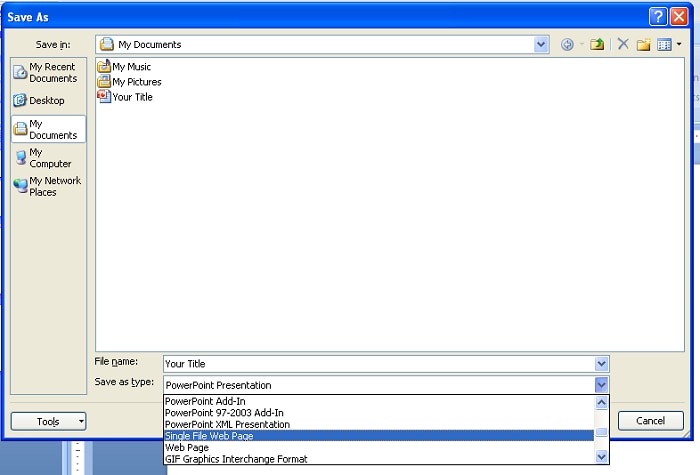The image size is (700, 475).
Task: Select the My Pictures folder
Action: click(129, 82)
